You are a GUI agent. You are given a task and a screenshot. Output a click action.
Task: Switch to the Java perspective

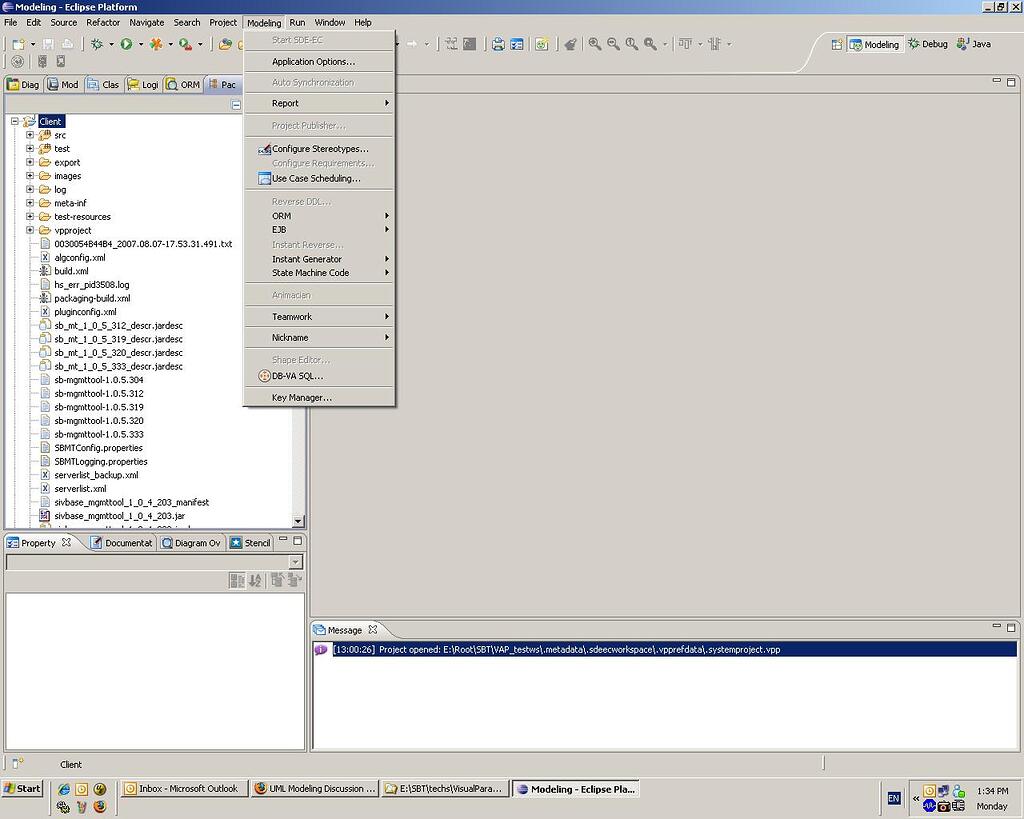[x=973, y=44]
